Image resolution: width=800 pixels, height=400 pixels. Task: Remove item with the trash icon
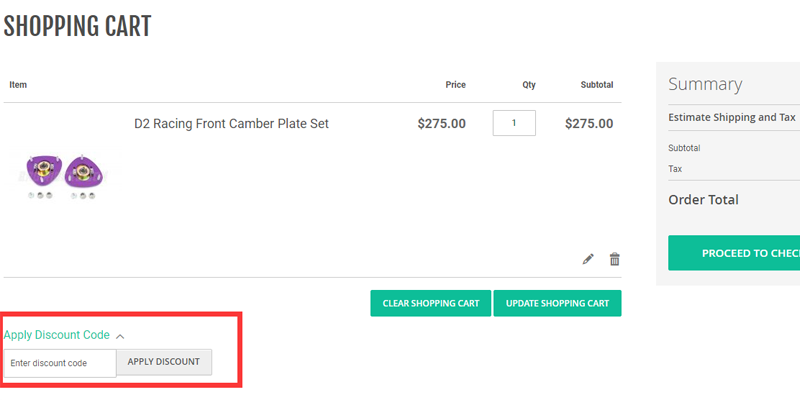tap(615, 259)
